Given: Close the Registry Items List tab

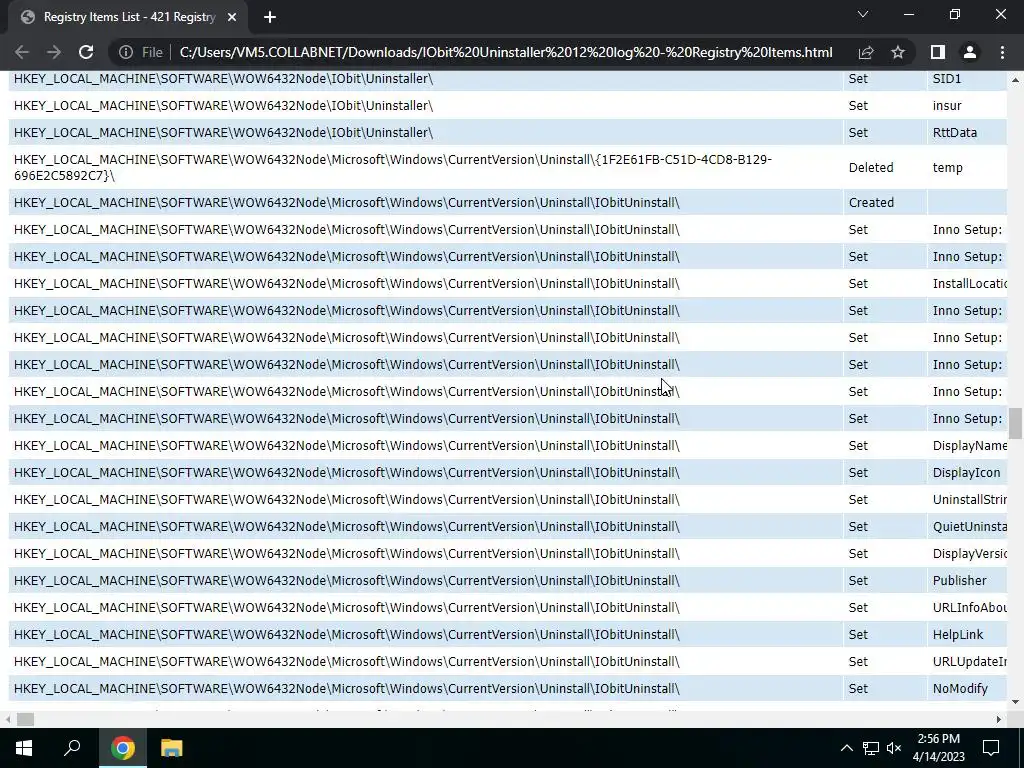Looking at the screenshot, I should 232,18.
